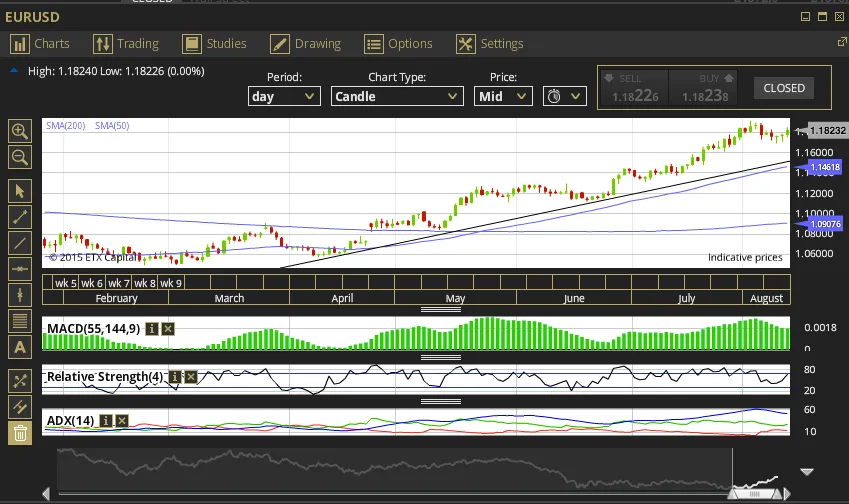
Task: Click the August month on time axis
Action: 766,298
